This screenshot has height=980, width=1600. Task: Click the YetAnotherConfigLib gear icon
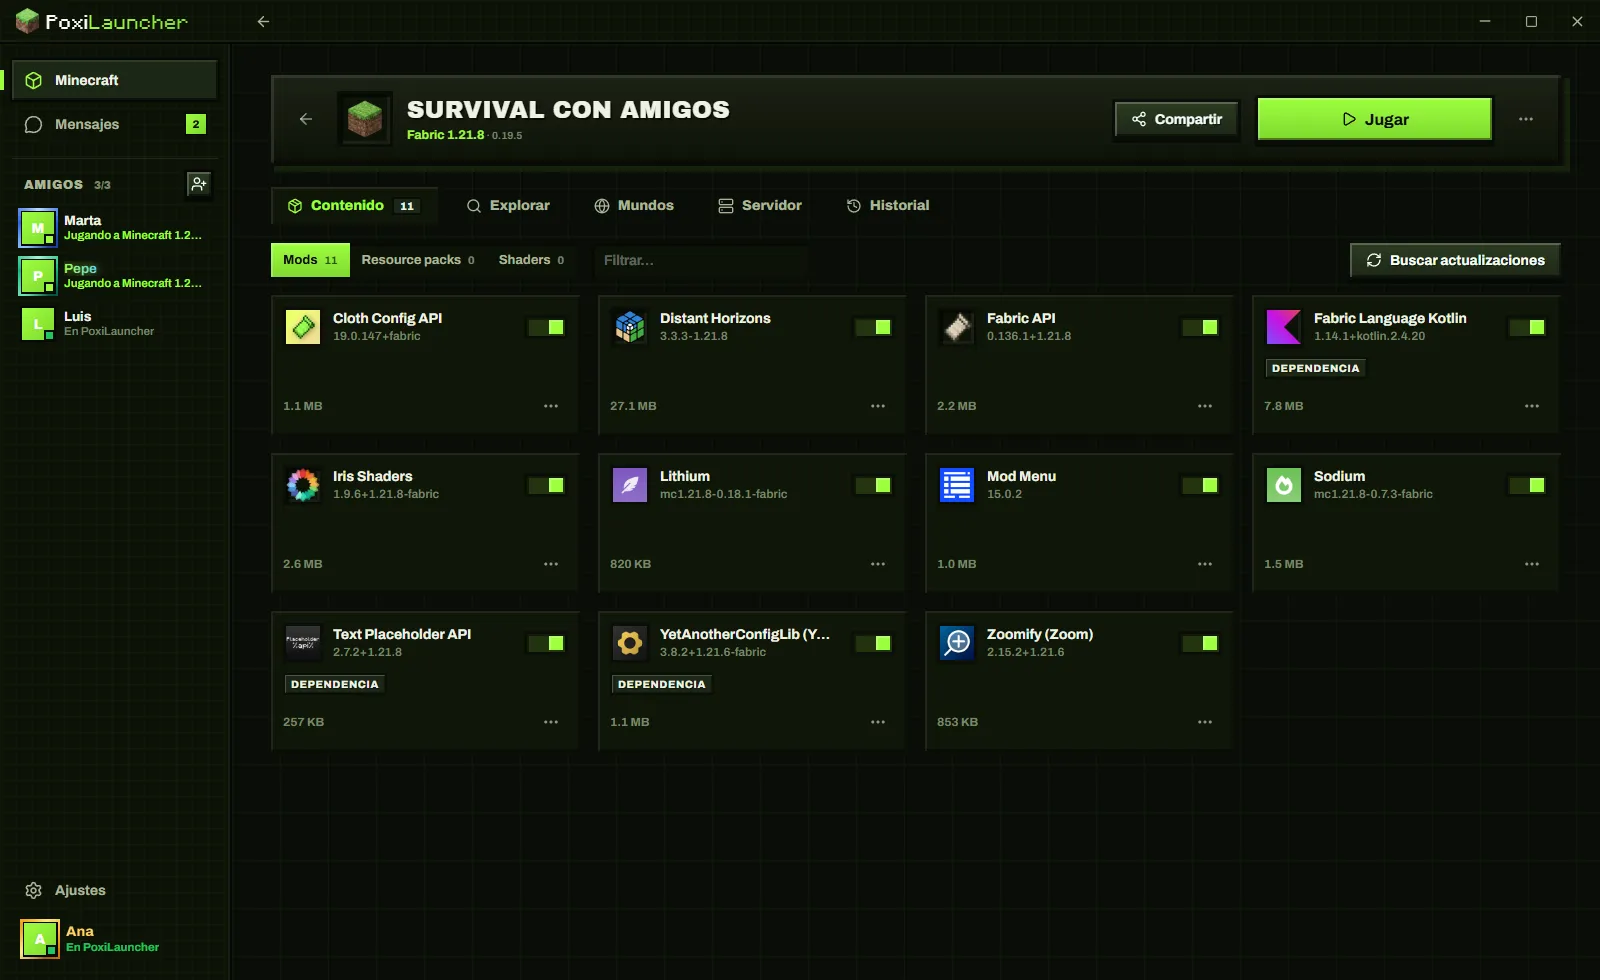[x=630, y=643]
